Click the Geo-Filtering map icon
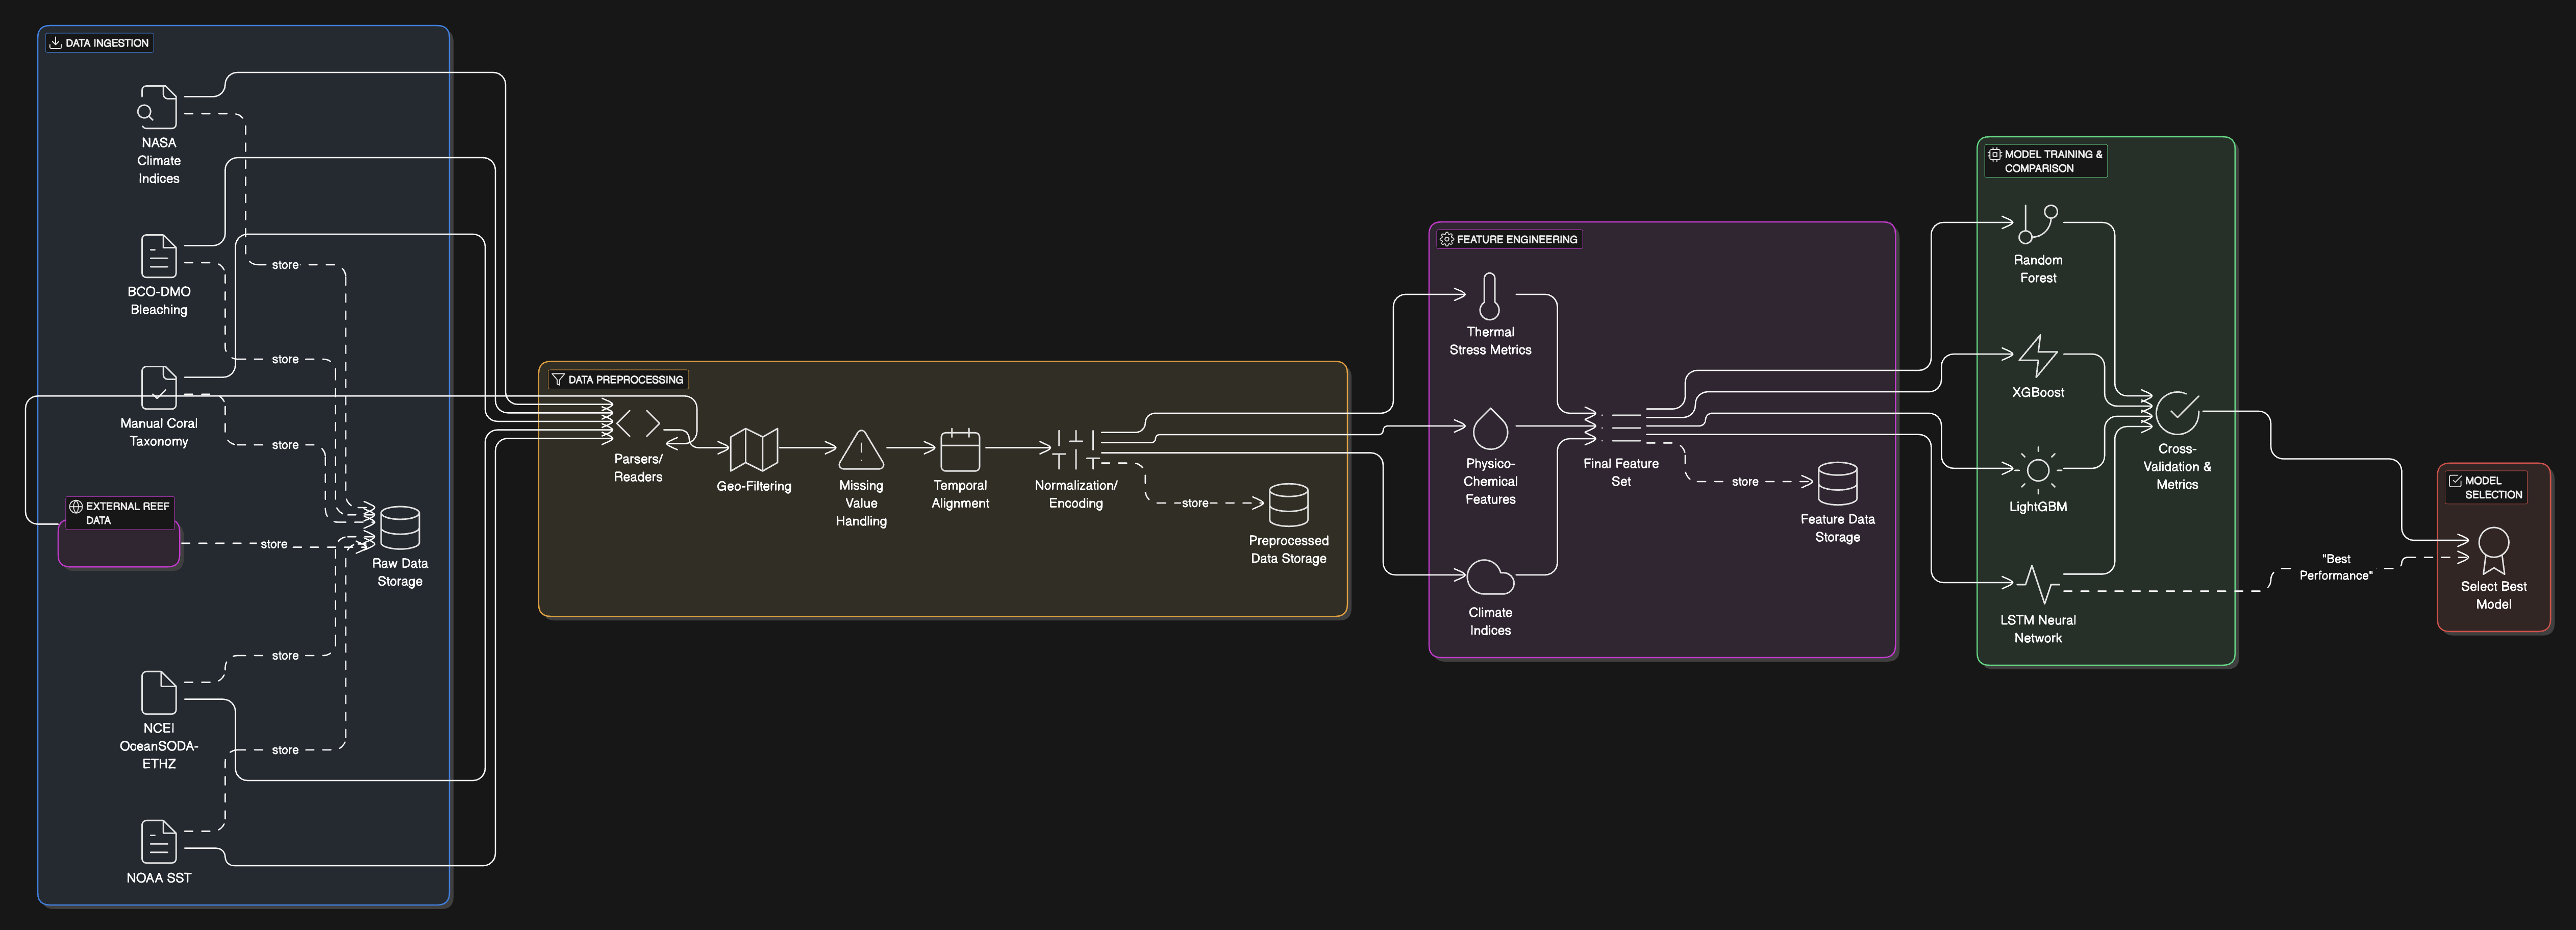This screenshot has width=2576, height=930. pos(753,450)
